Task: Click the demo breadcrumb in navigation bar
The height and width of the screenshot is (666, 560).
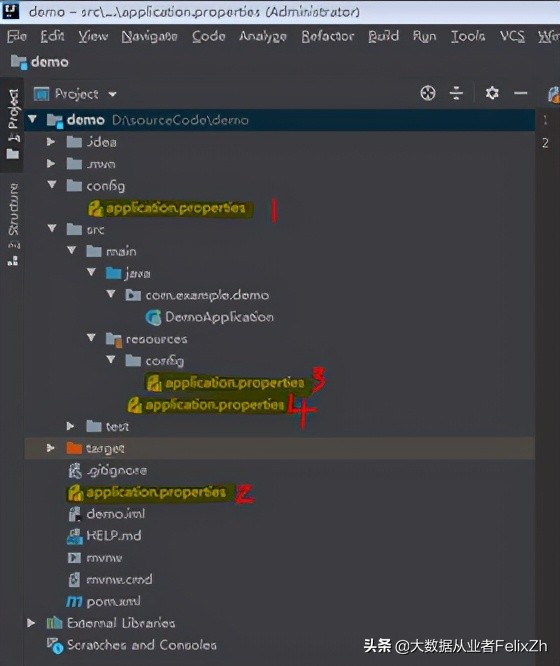Action: pos(40,62)
